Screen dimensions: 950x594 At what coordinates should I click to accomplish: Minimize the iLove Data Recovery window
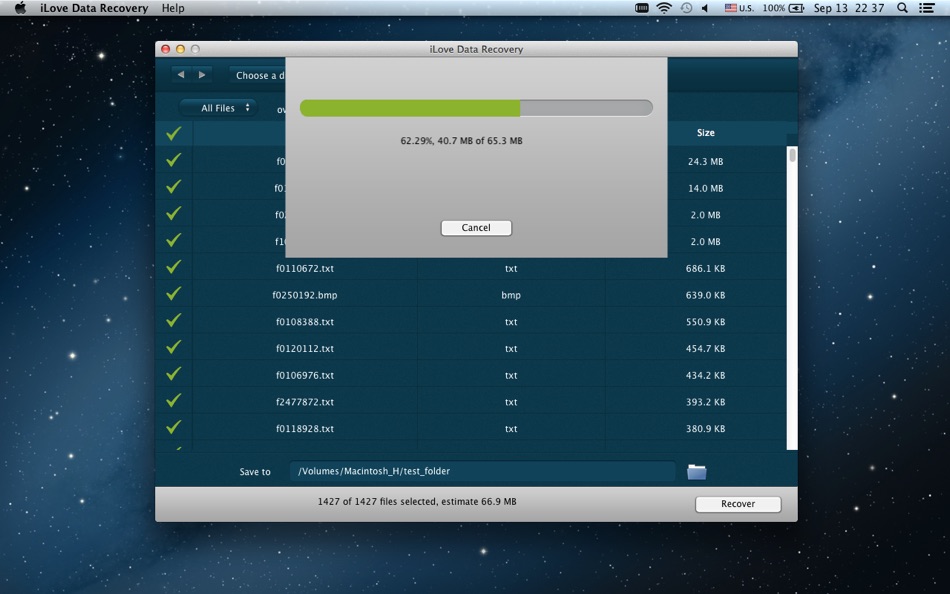click(180, 49)
